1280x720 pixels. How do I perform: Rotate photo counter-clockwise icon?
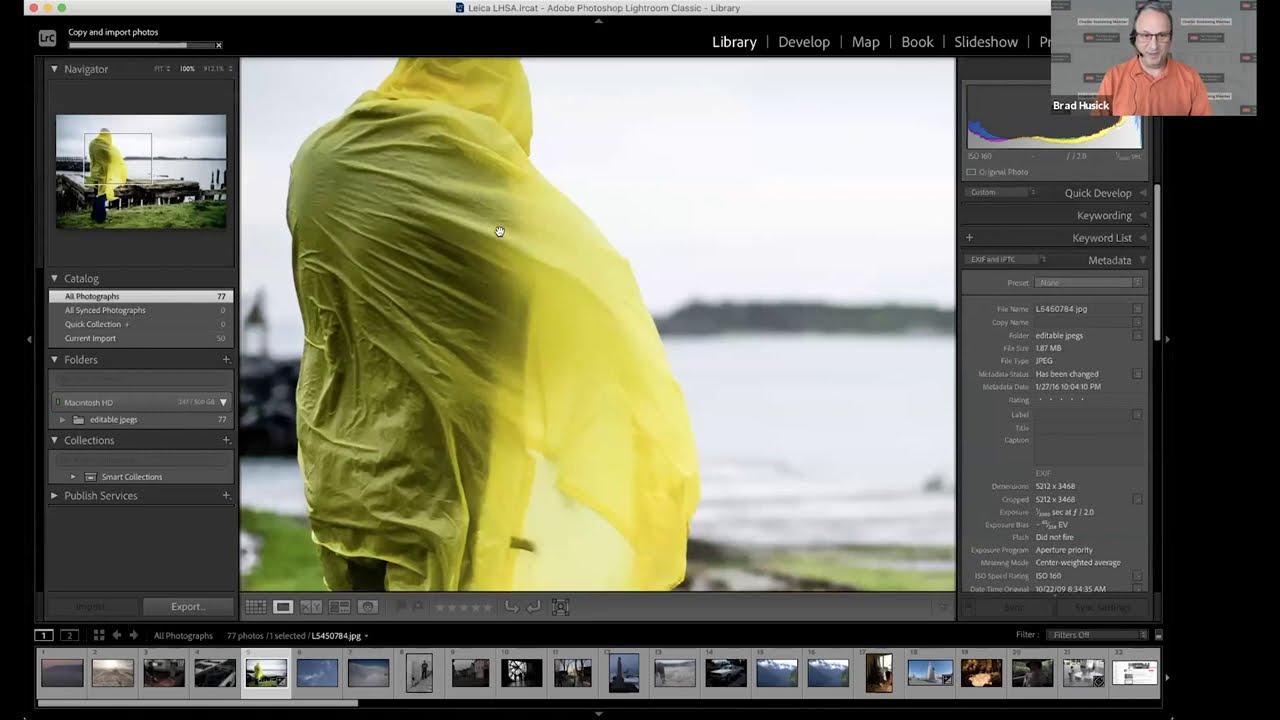[511, 607]
